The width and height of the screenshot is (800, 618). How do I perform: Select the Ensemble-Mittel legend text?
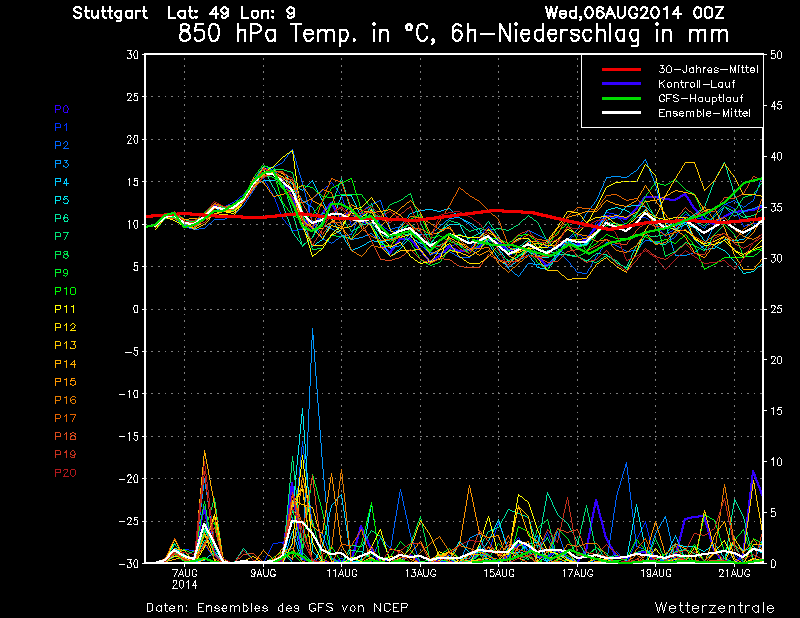tap(704, 114)
